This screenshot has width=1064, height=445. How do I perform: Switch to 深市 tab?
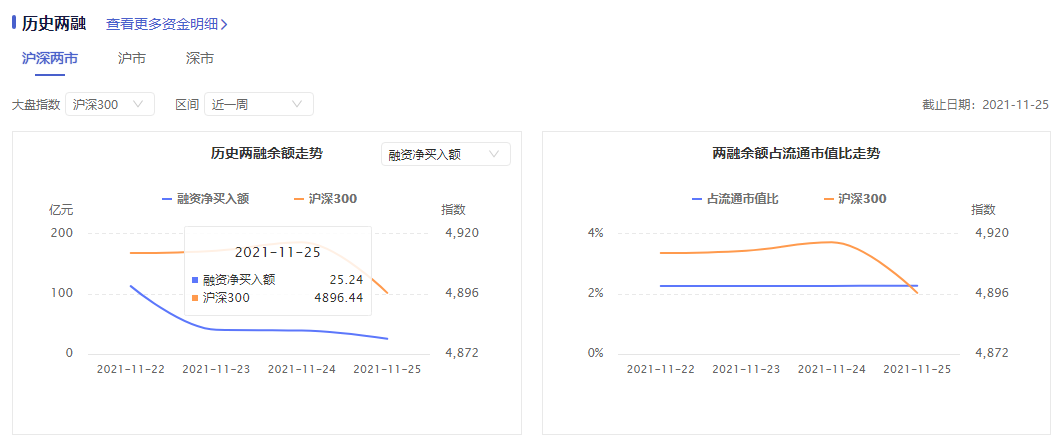tap(200, 59)
